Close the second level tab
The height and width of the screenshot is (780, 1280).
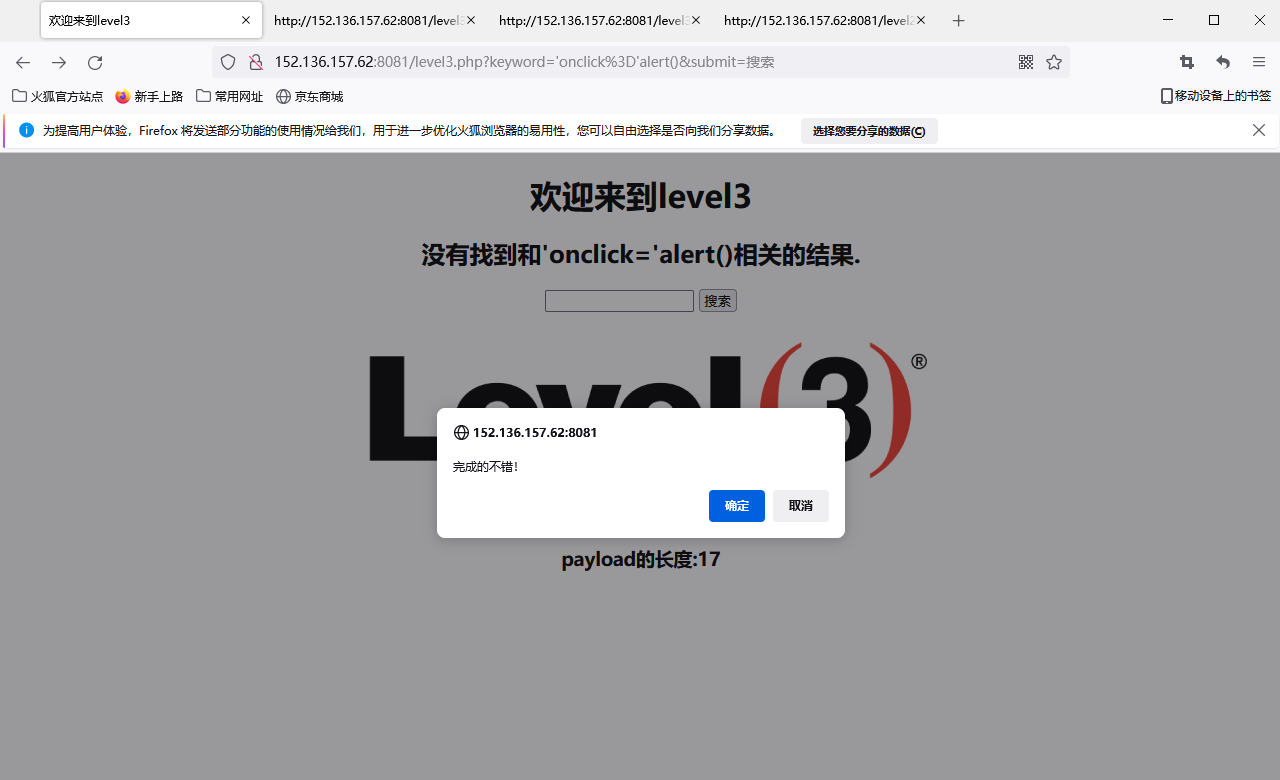click(471, 20)
